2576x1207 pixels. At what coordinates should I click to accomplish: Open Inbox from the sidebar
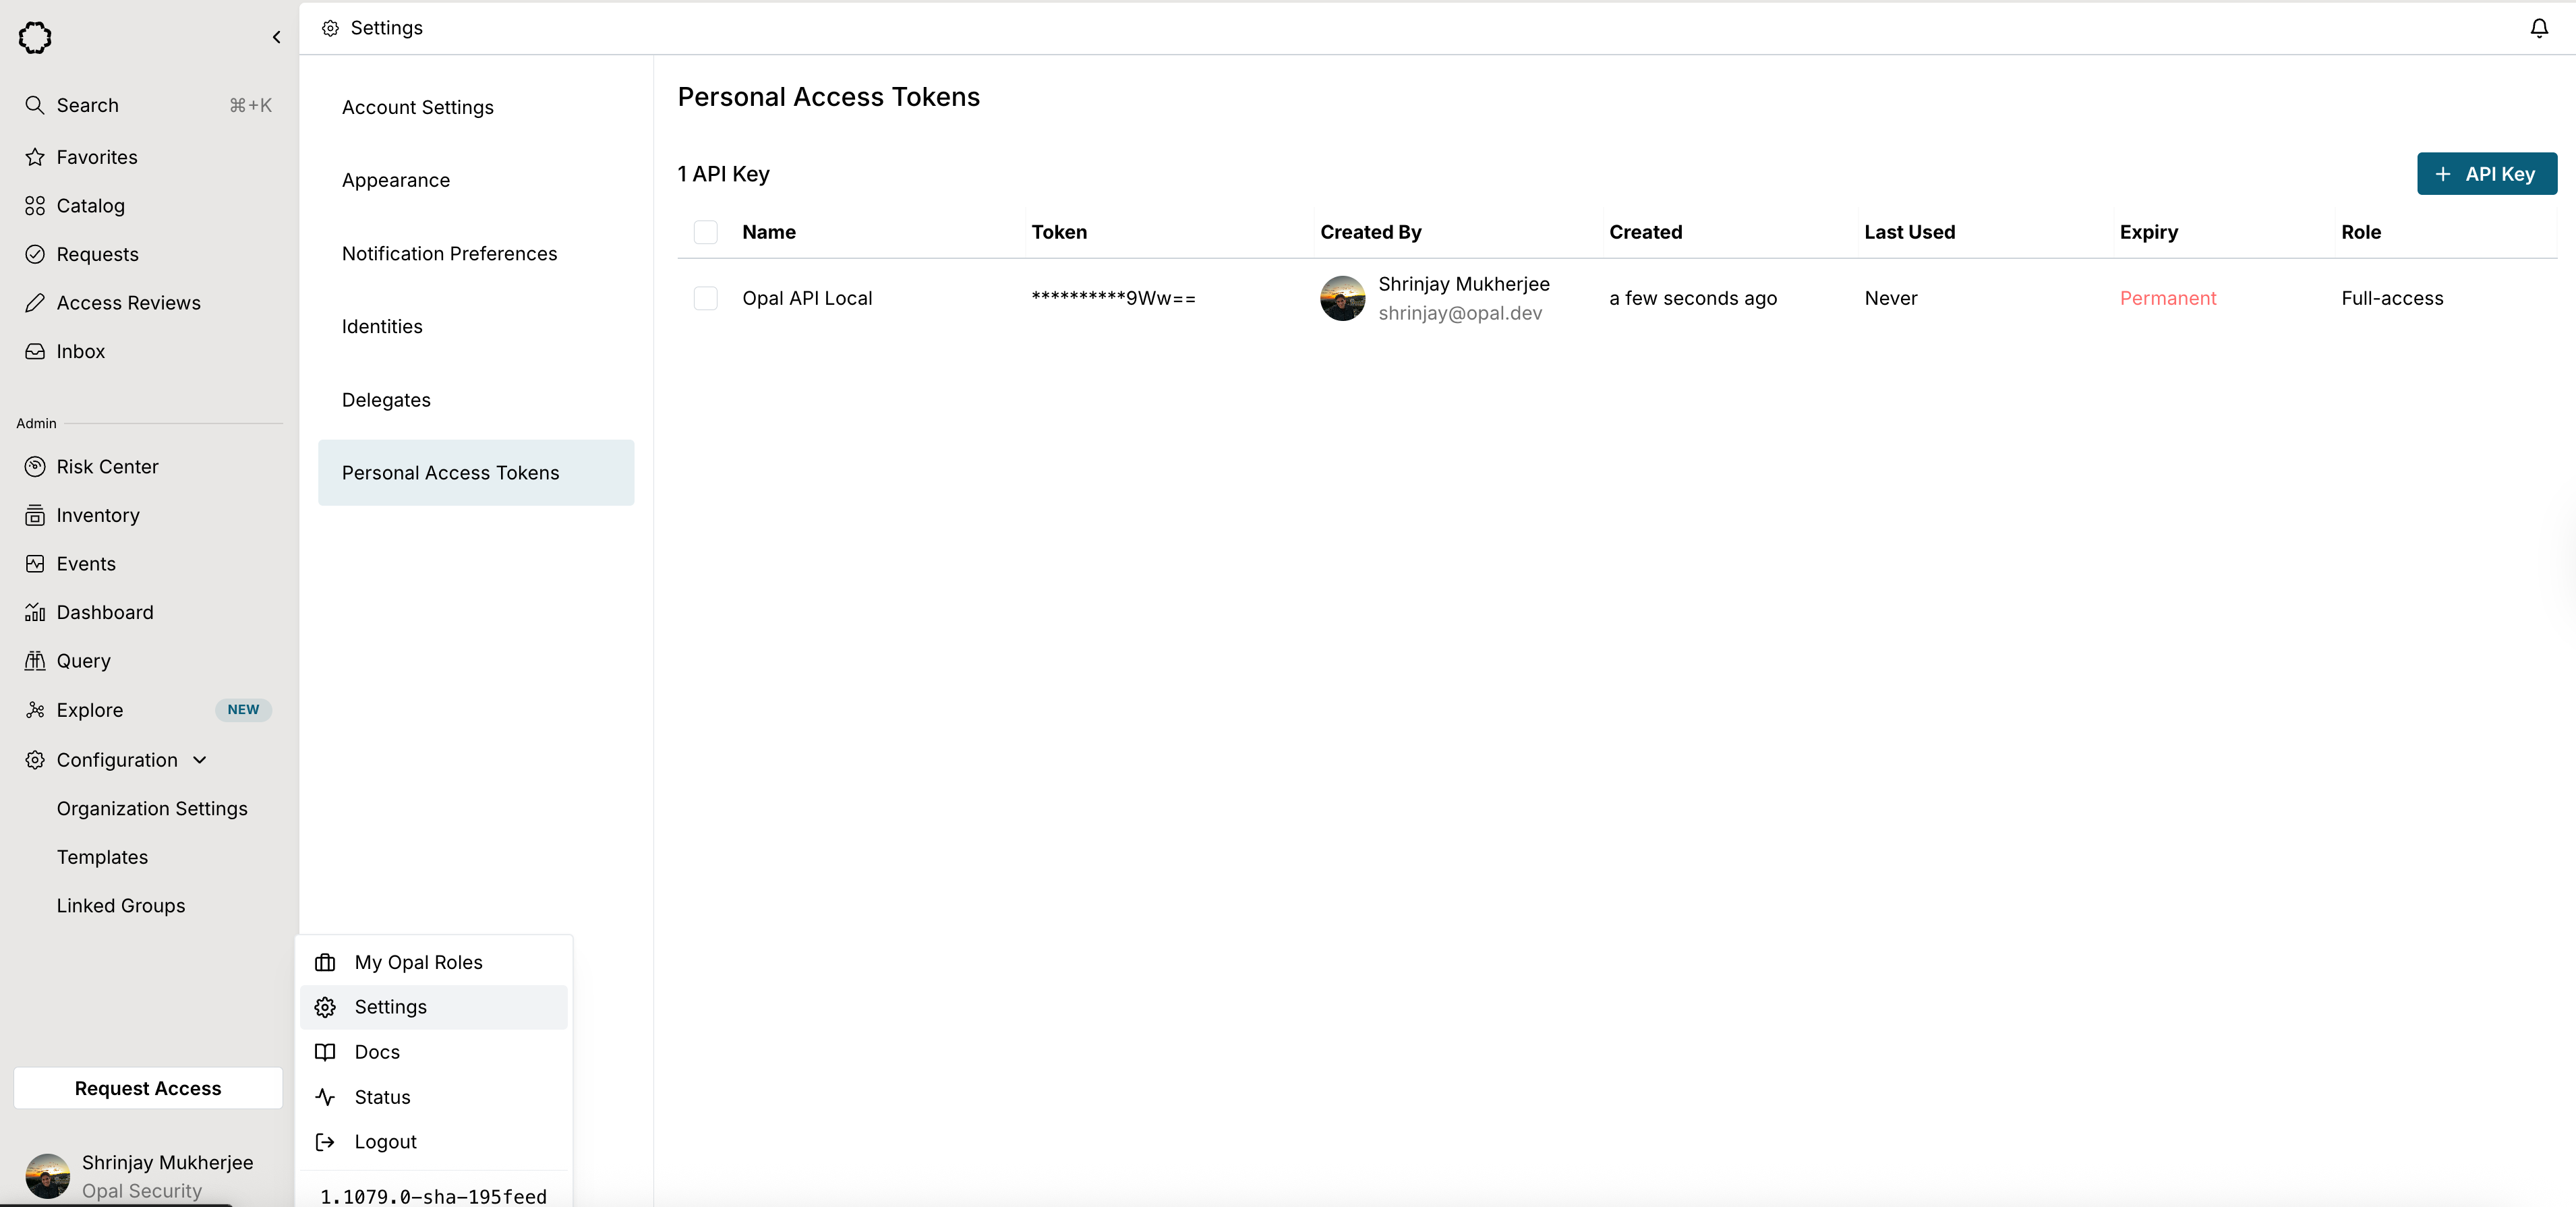tap(80, 352)
